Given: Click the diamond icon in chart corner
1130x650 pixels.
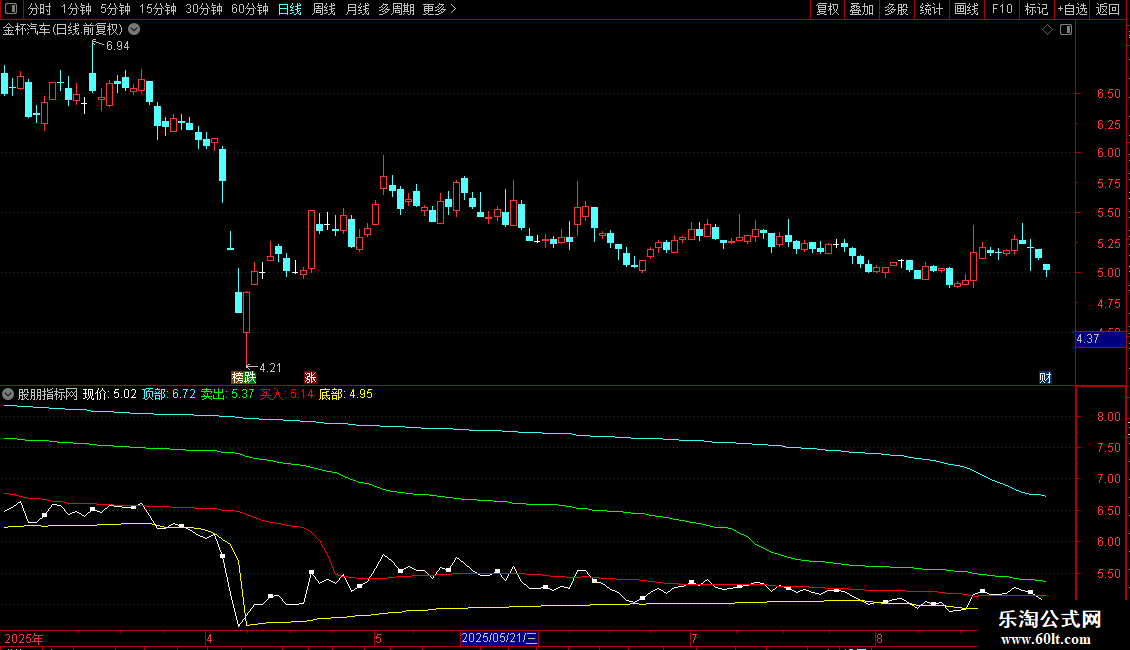Looking at the screenshot, I should click(x=1048, y=30).
